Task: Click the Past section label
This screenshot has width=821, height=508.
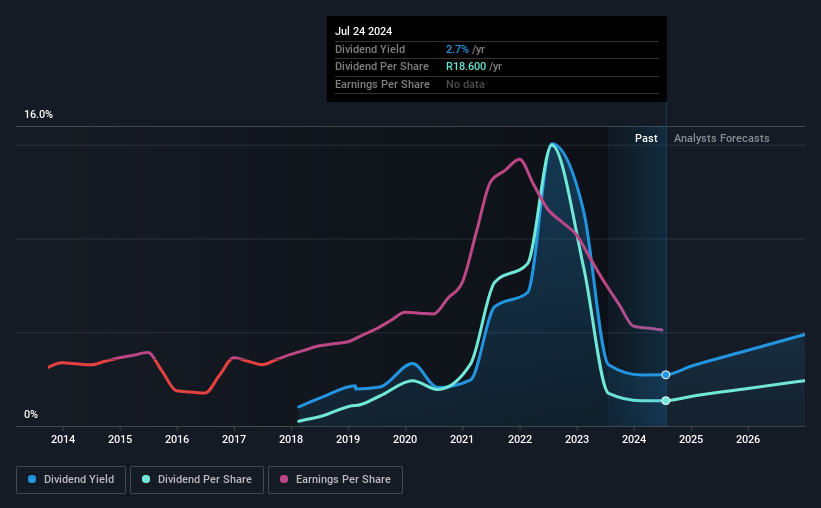Action: pyautogui.click(x=646, y=138)
